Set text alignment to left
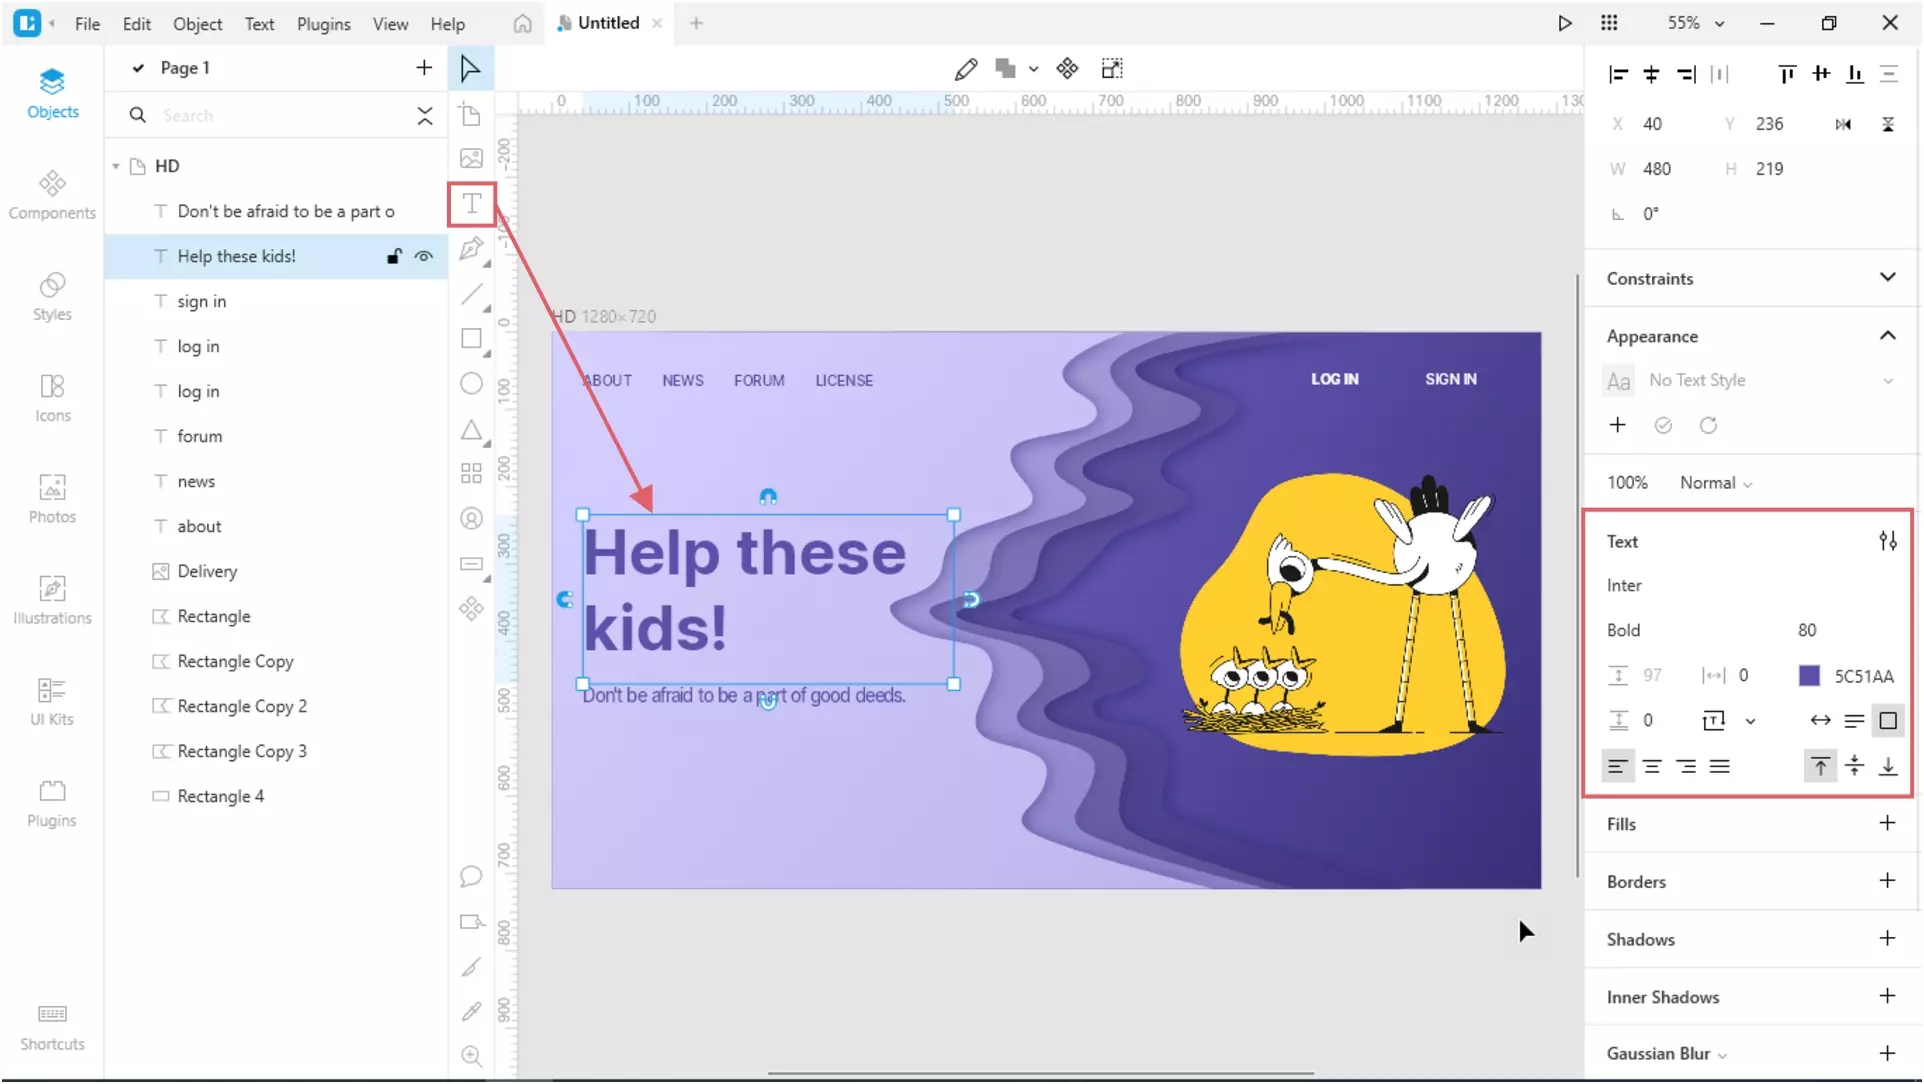 [x=1618, y=767]
